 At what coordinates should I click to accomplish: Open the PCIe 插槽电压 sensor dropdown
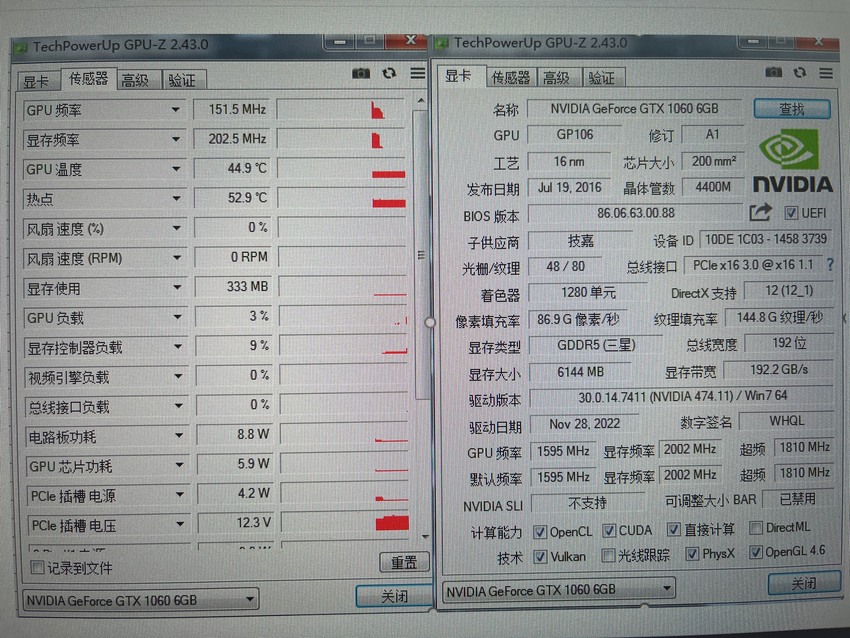click(x=179, y=524)
